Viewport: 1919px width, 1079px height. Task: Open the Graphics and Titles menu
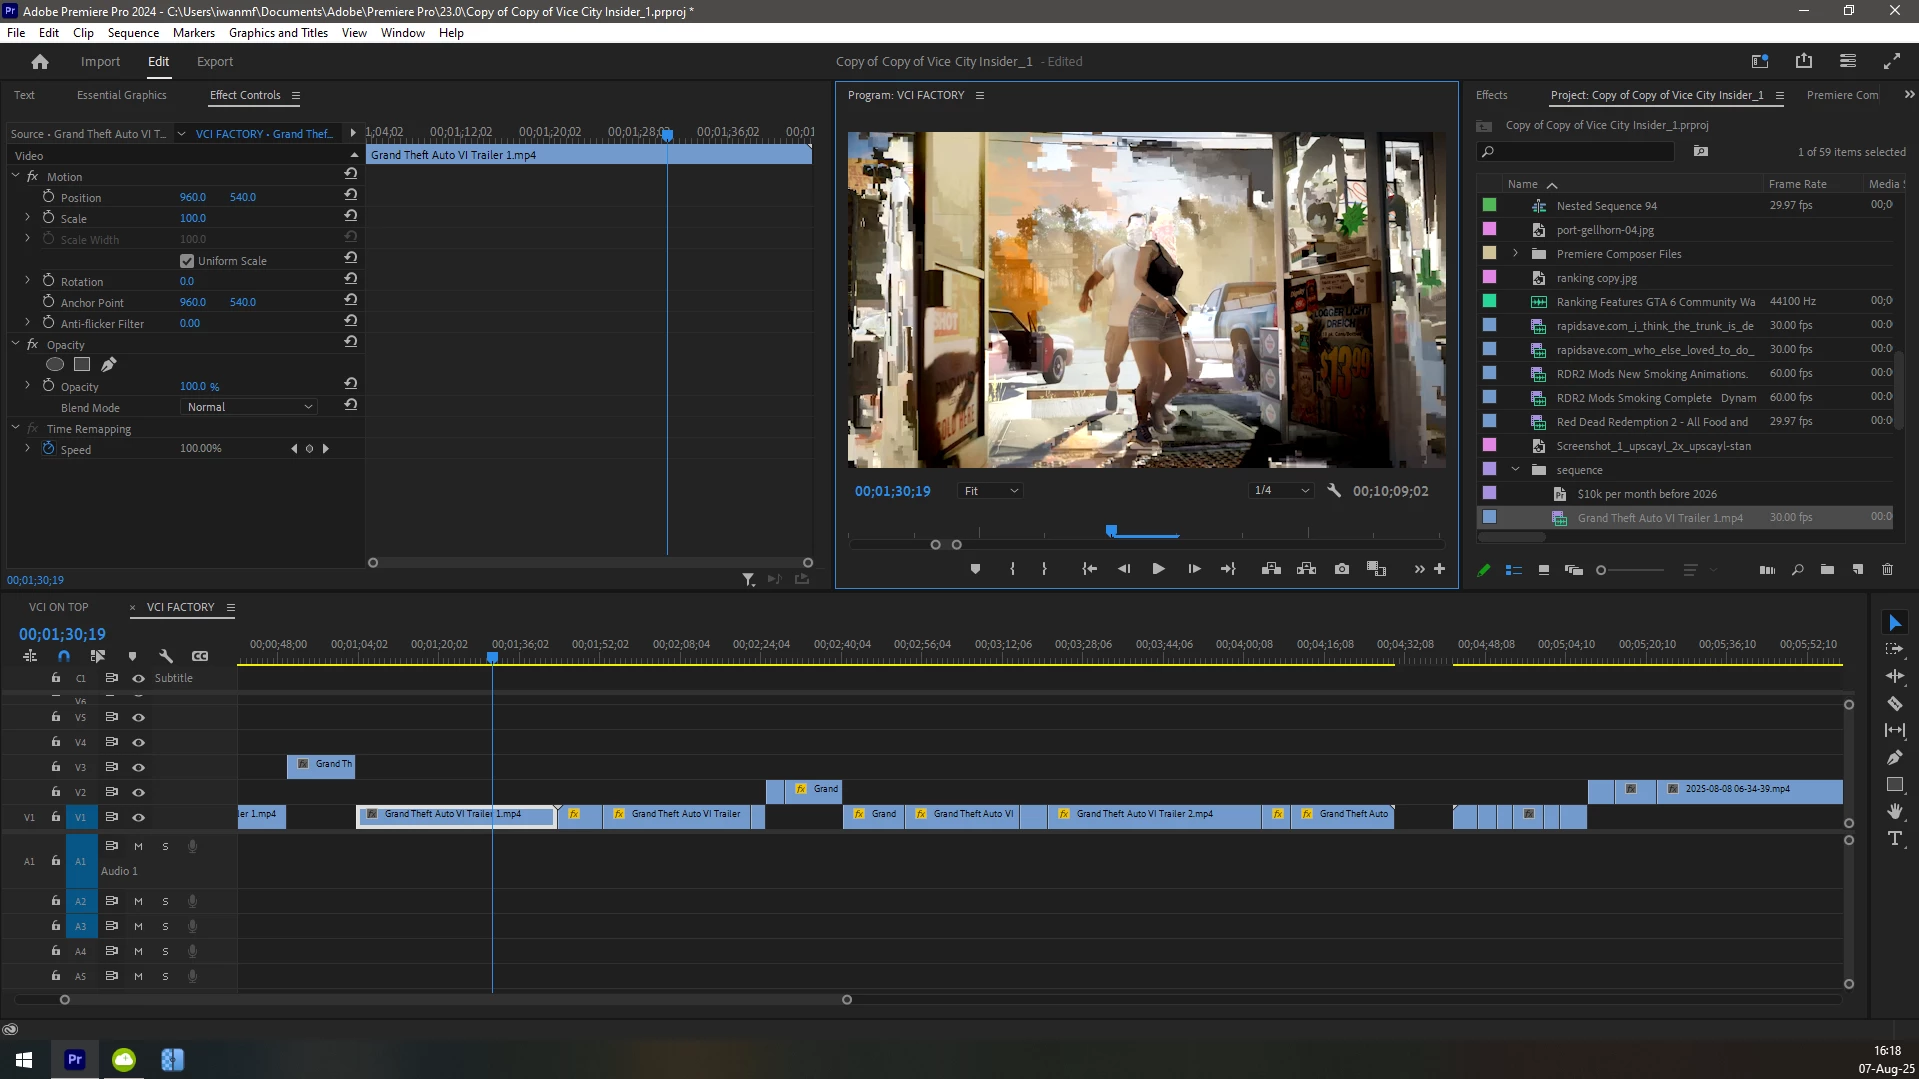[x=278, y=33]
